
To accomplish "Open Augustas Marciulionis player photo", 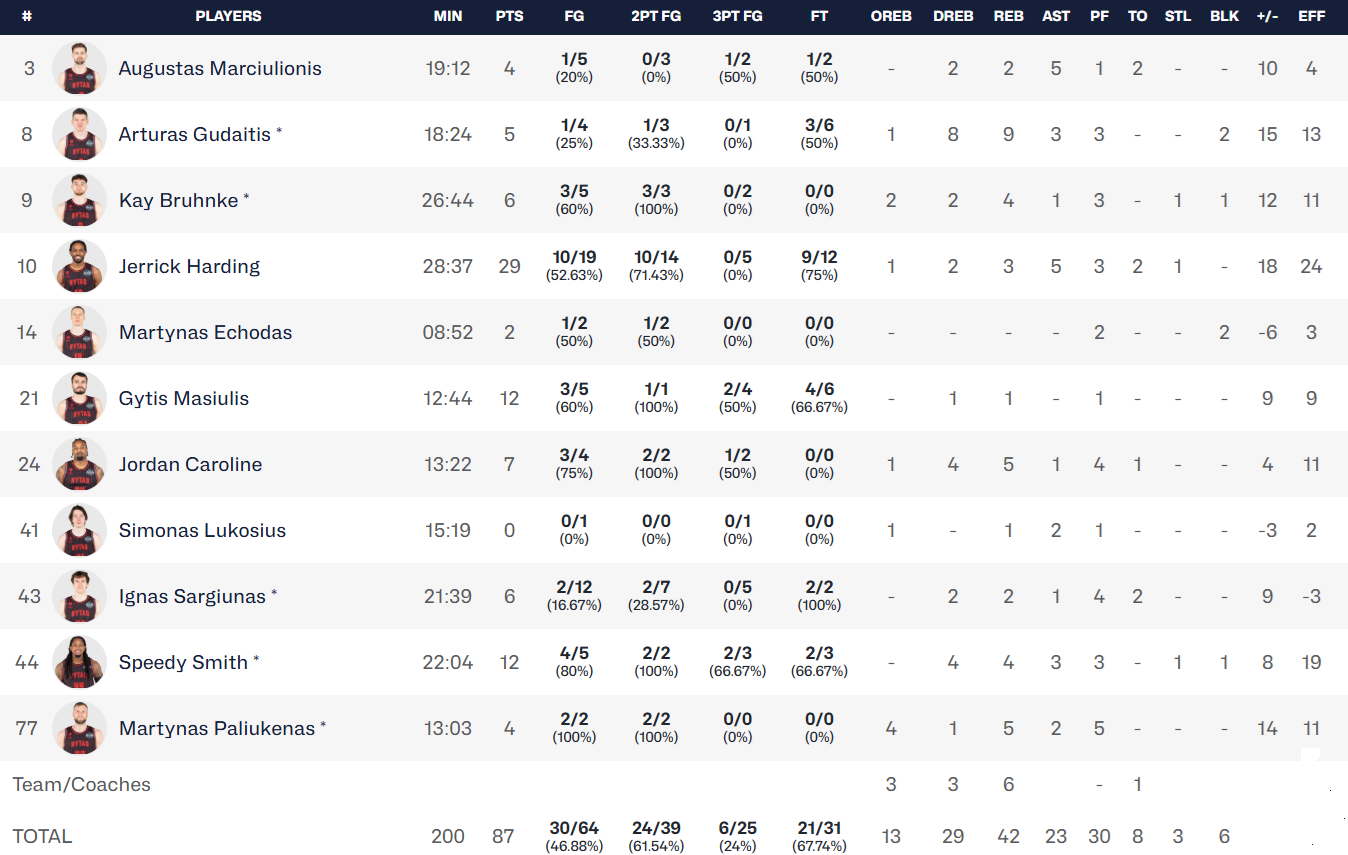I will tap(79, 68).
